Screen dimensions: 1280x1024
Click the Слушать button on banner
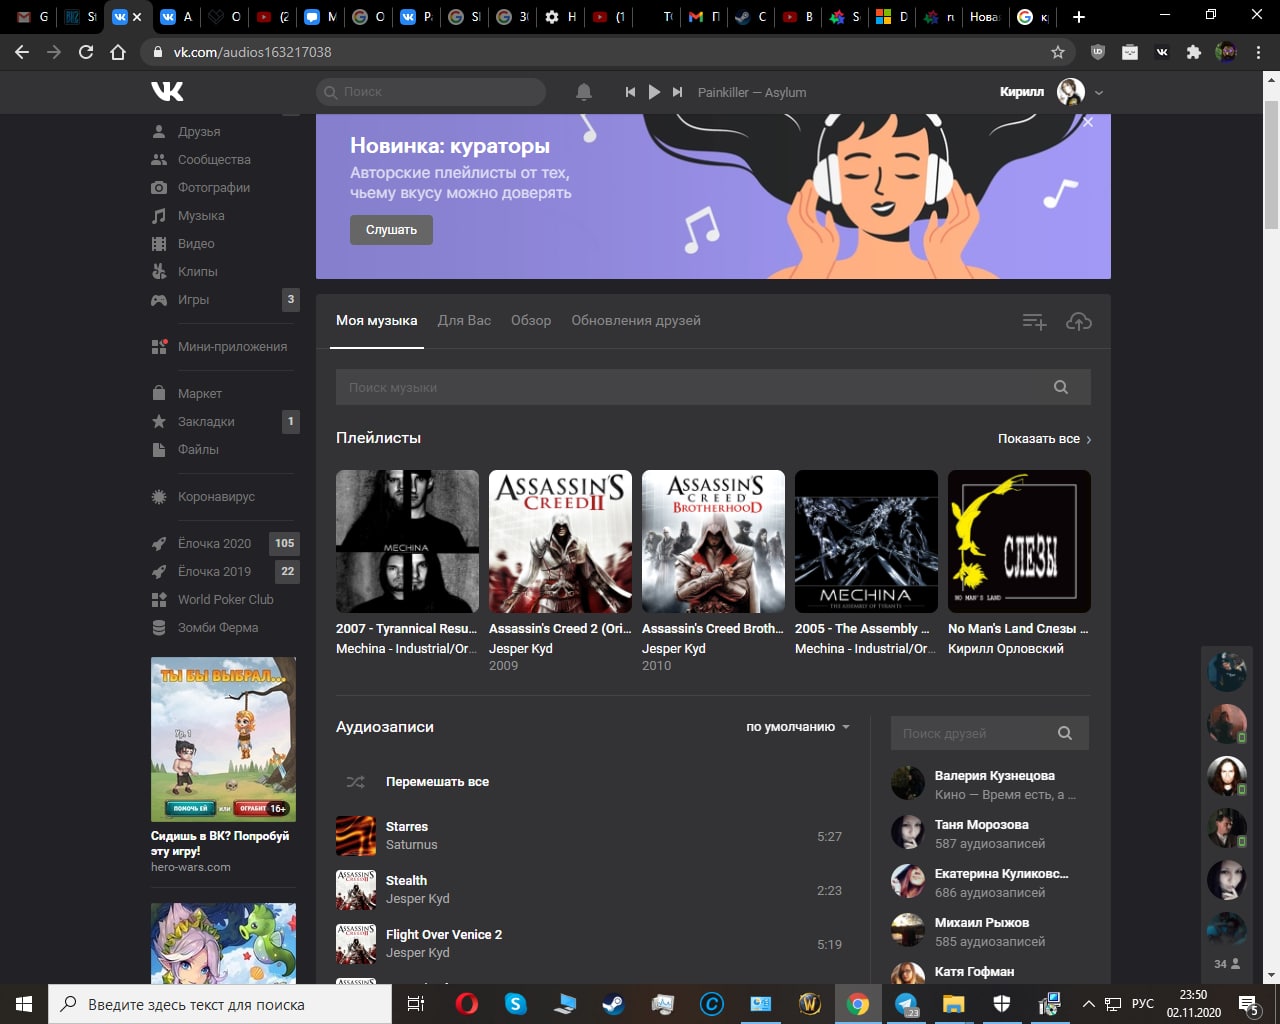pyautogui.click(x=391, y=230)
